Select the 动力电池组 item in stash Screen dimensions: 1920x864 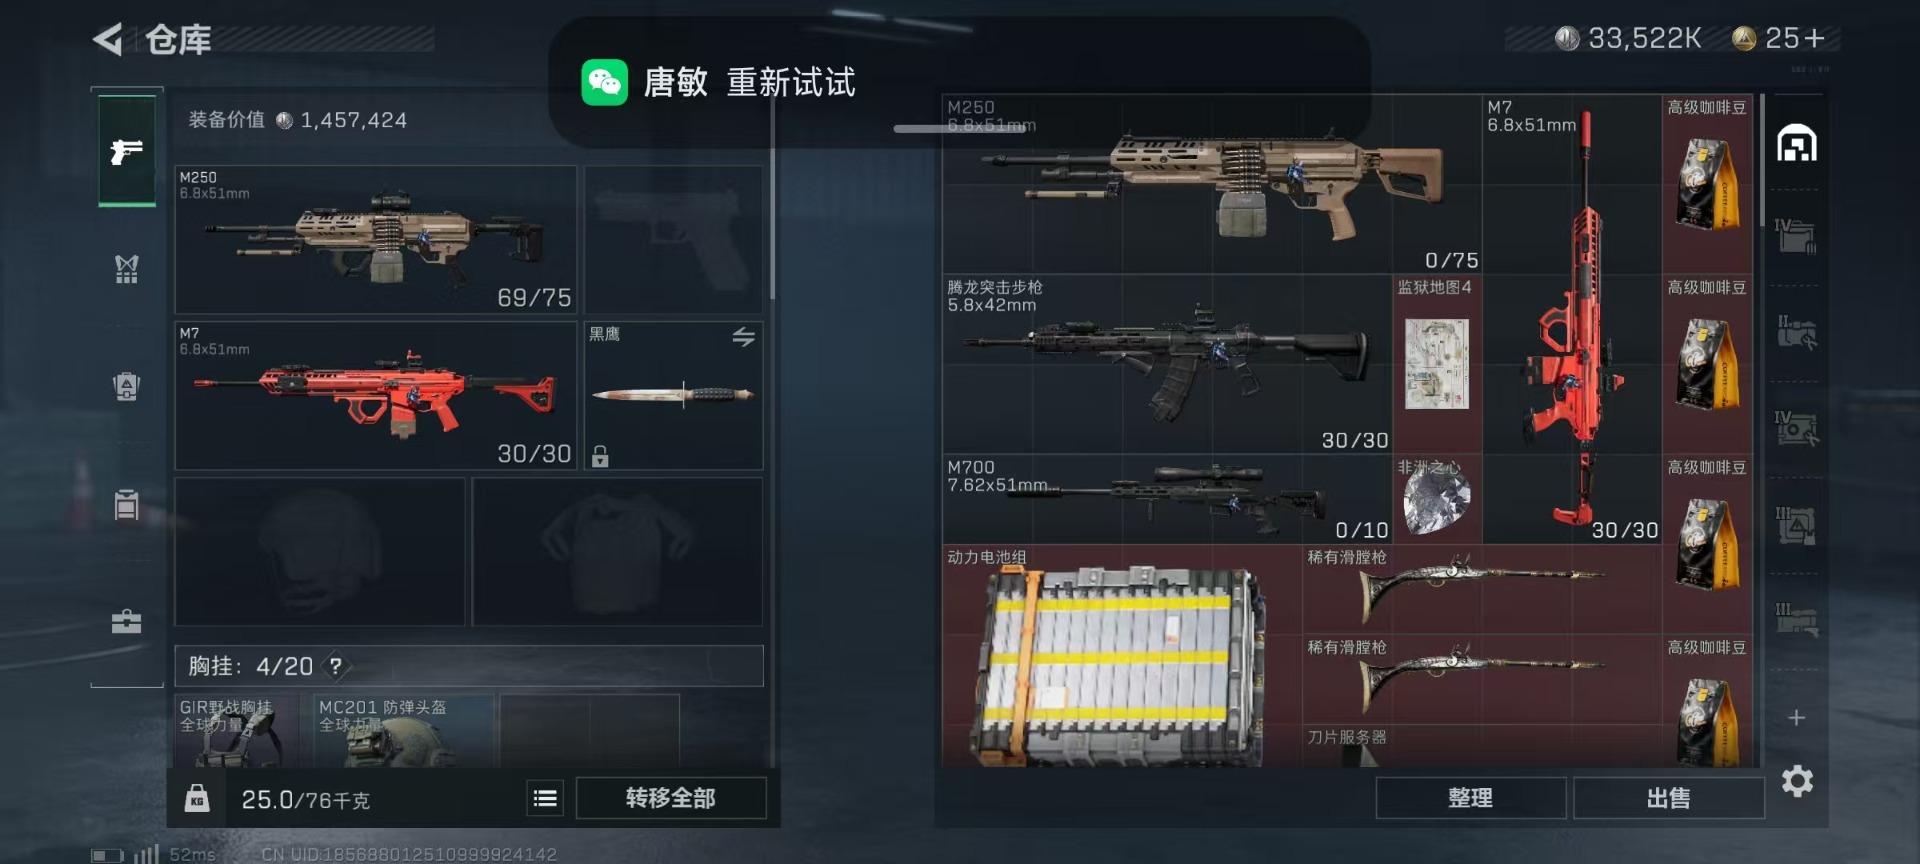click(1122, 656)
